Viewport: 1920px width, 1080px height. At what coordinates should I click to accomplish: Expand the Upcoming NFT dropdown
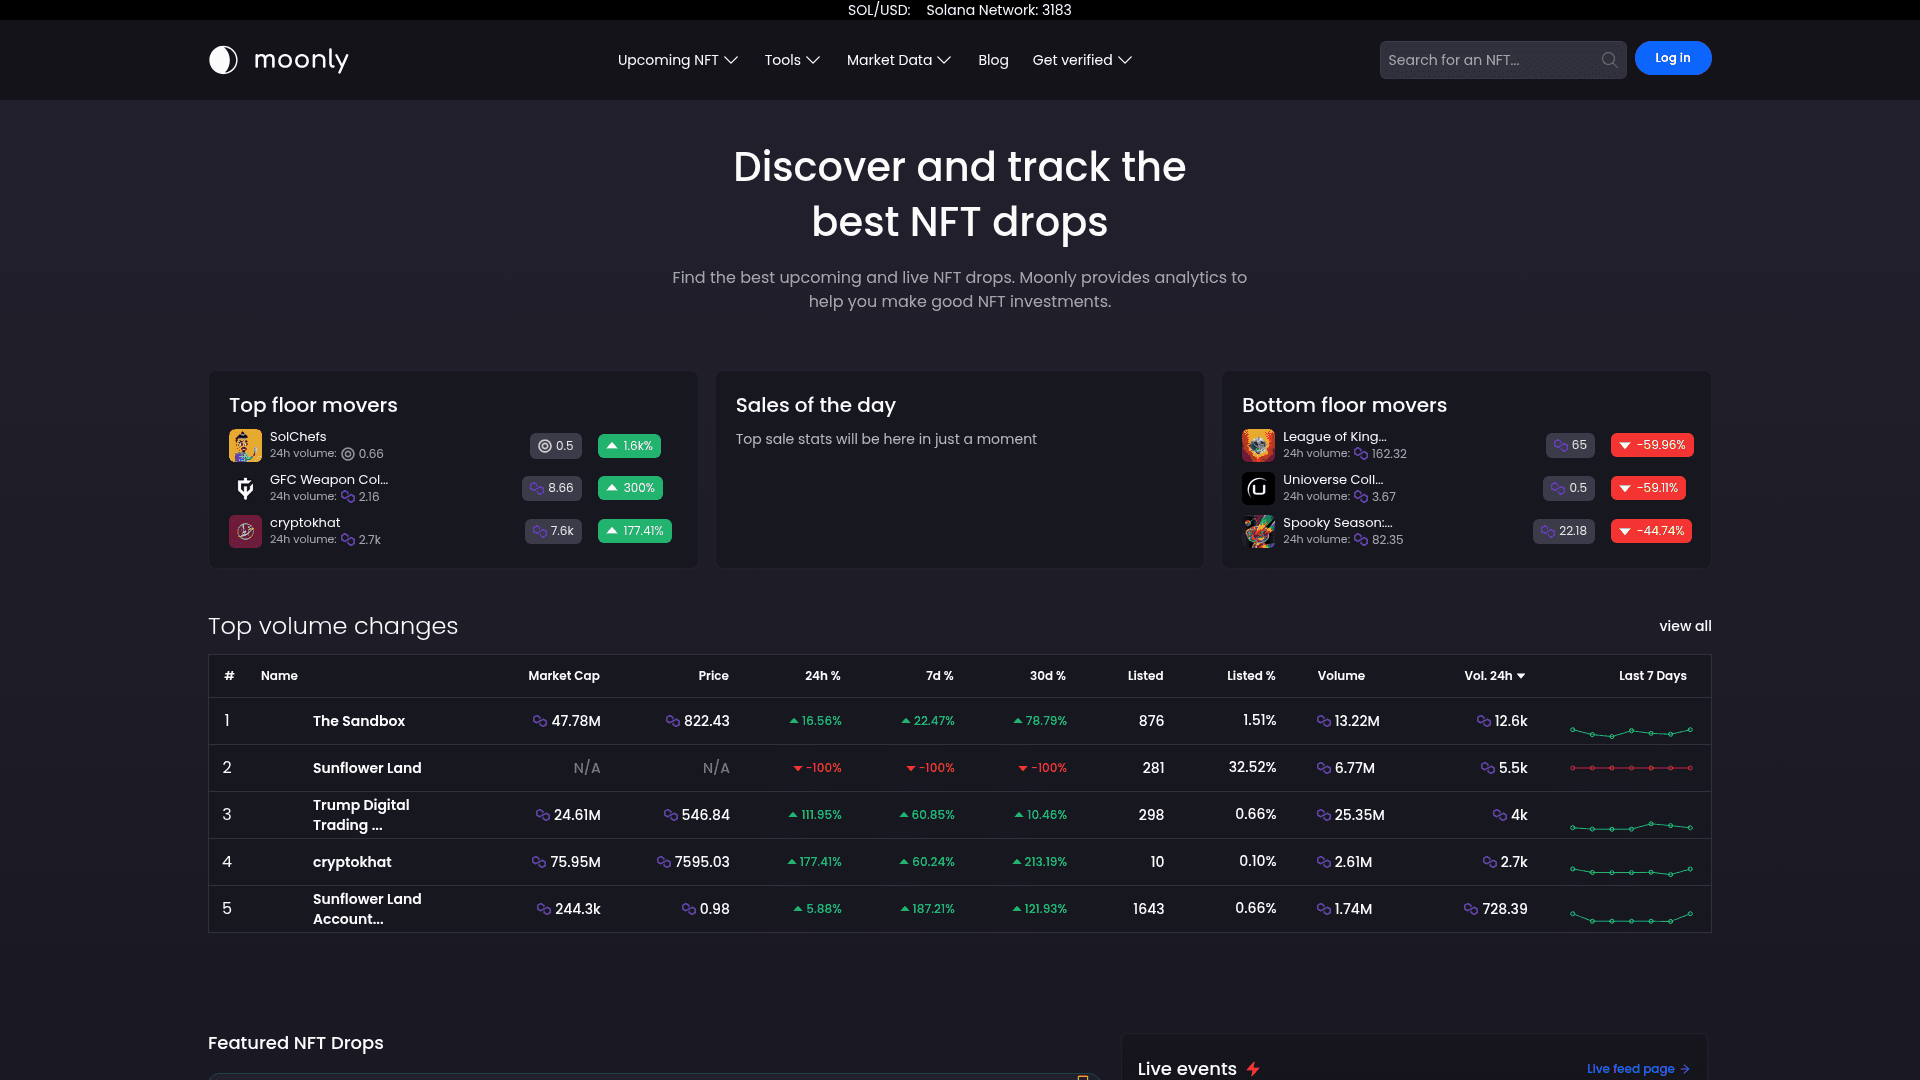[x=677, y=60]
